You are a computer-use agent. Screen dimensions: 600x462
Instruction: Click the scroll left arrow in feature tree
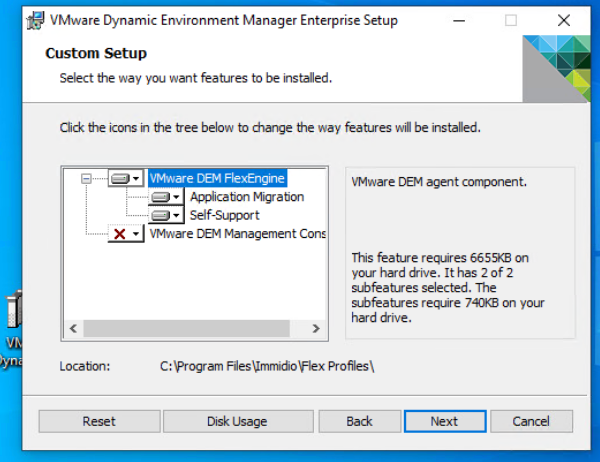coord(73,328)
